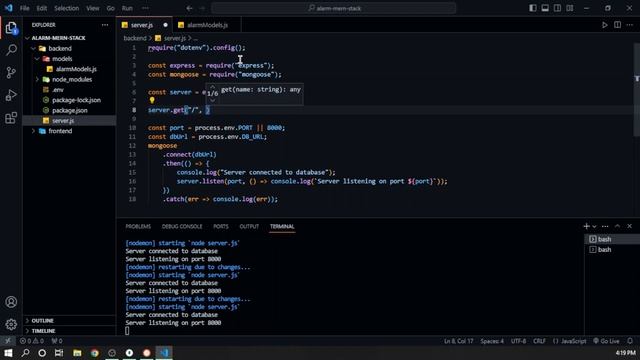The width and height of the screenshot is (640, 360).
Task: Switch to the OUTPUT panel tab
Action: coord(249,227)
